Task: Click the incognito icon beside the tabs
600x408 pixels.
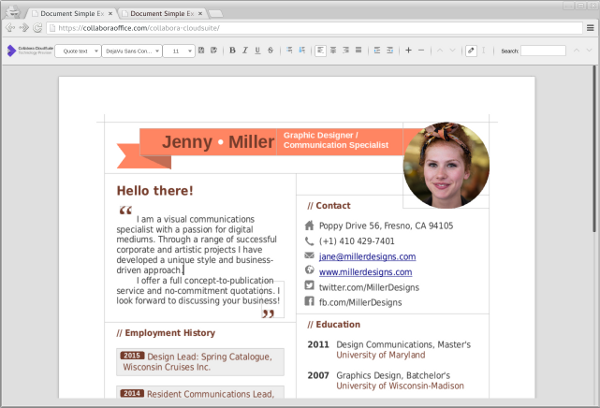Action: (x=13, y=12)
